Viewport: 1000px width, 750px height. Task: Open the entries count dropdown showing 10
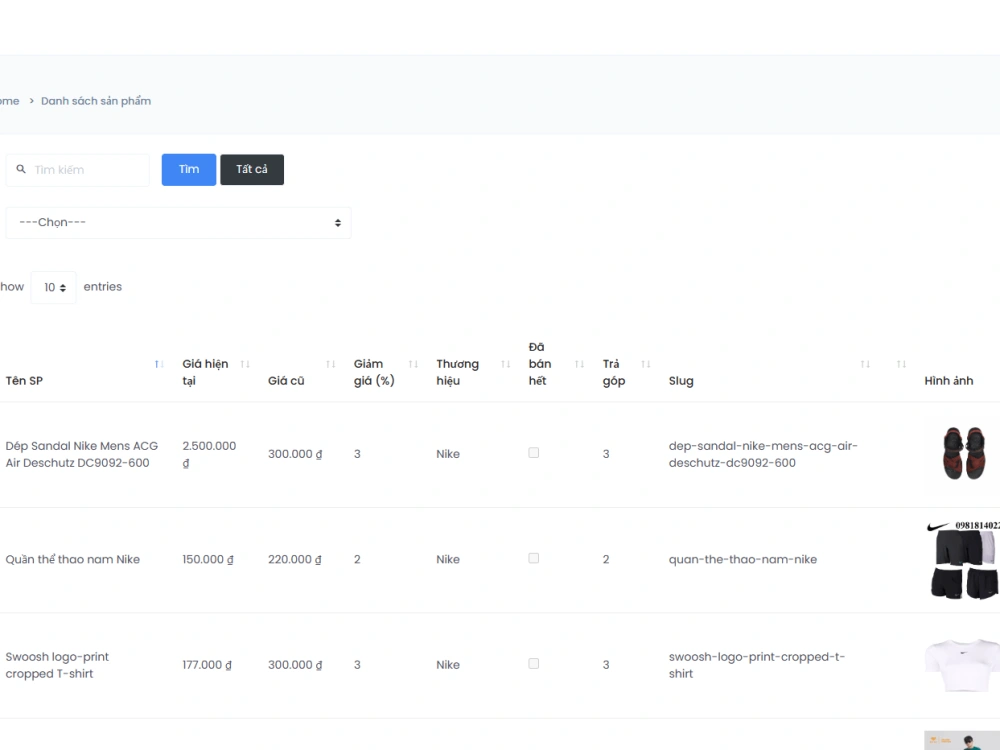point(54,288)
